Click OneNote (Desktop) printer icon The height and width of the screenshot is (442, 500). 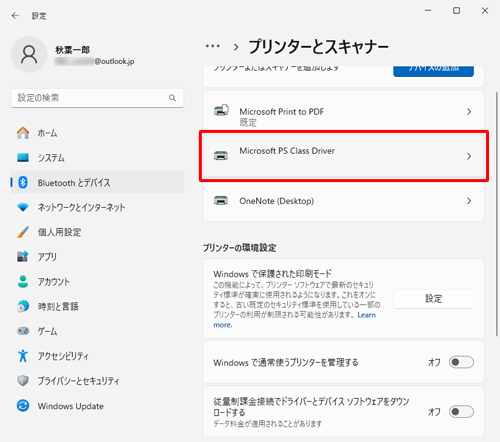[x=221, y=201]
